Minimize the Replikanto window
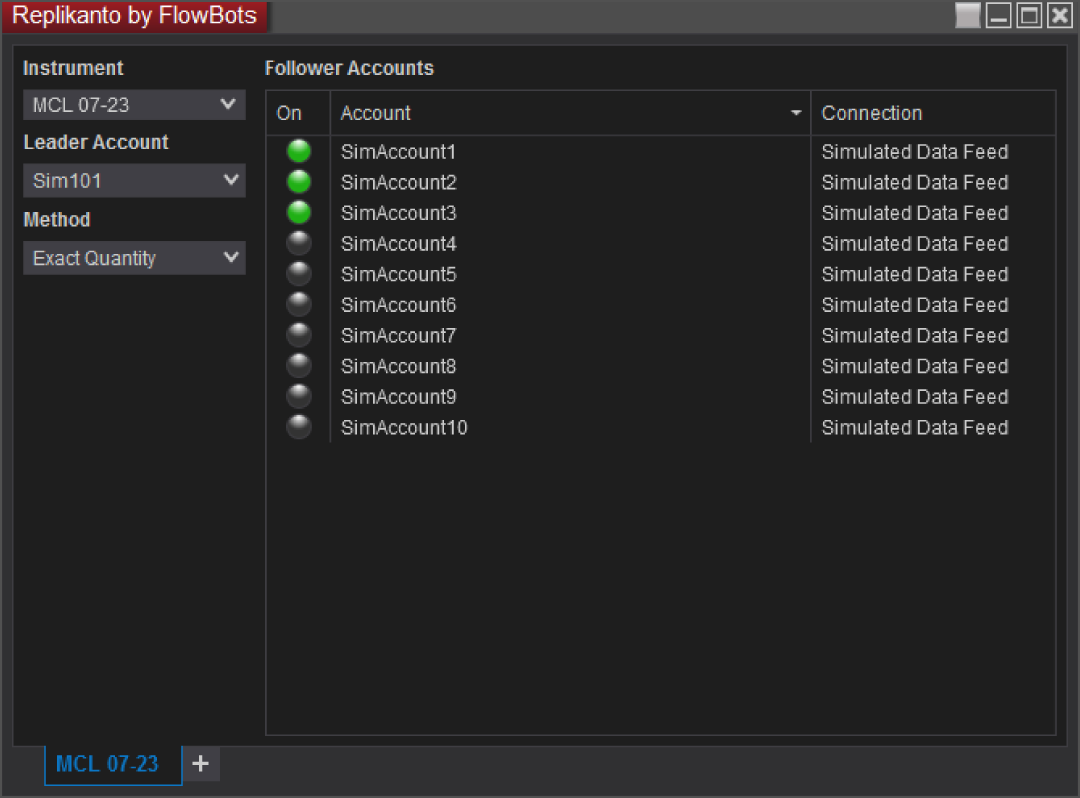Screen dimensions: 1080x798 [999, 15]
